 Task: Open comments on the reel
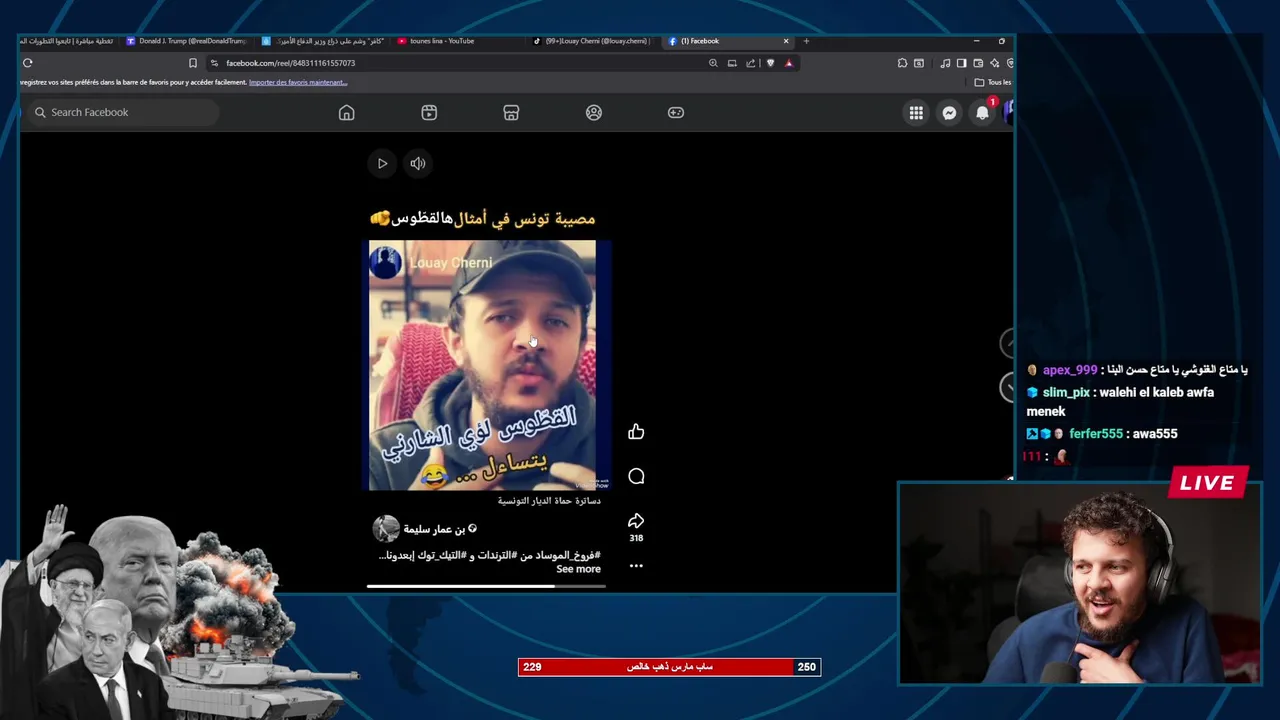(636, 476)
